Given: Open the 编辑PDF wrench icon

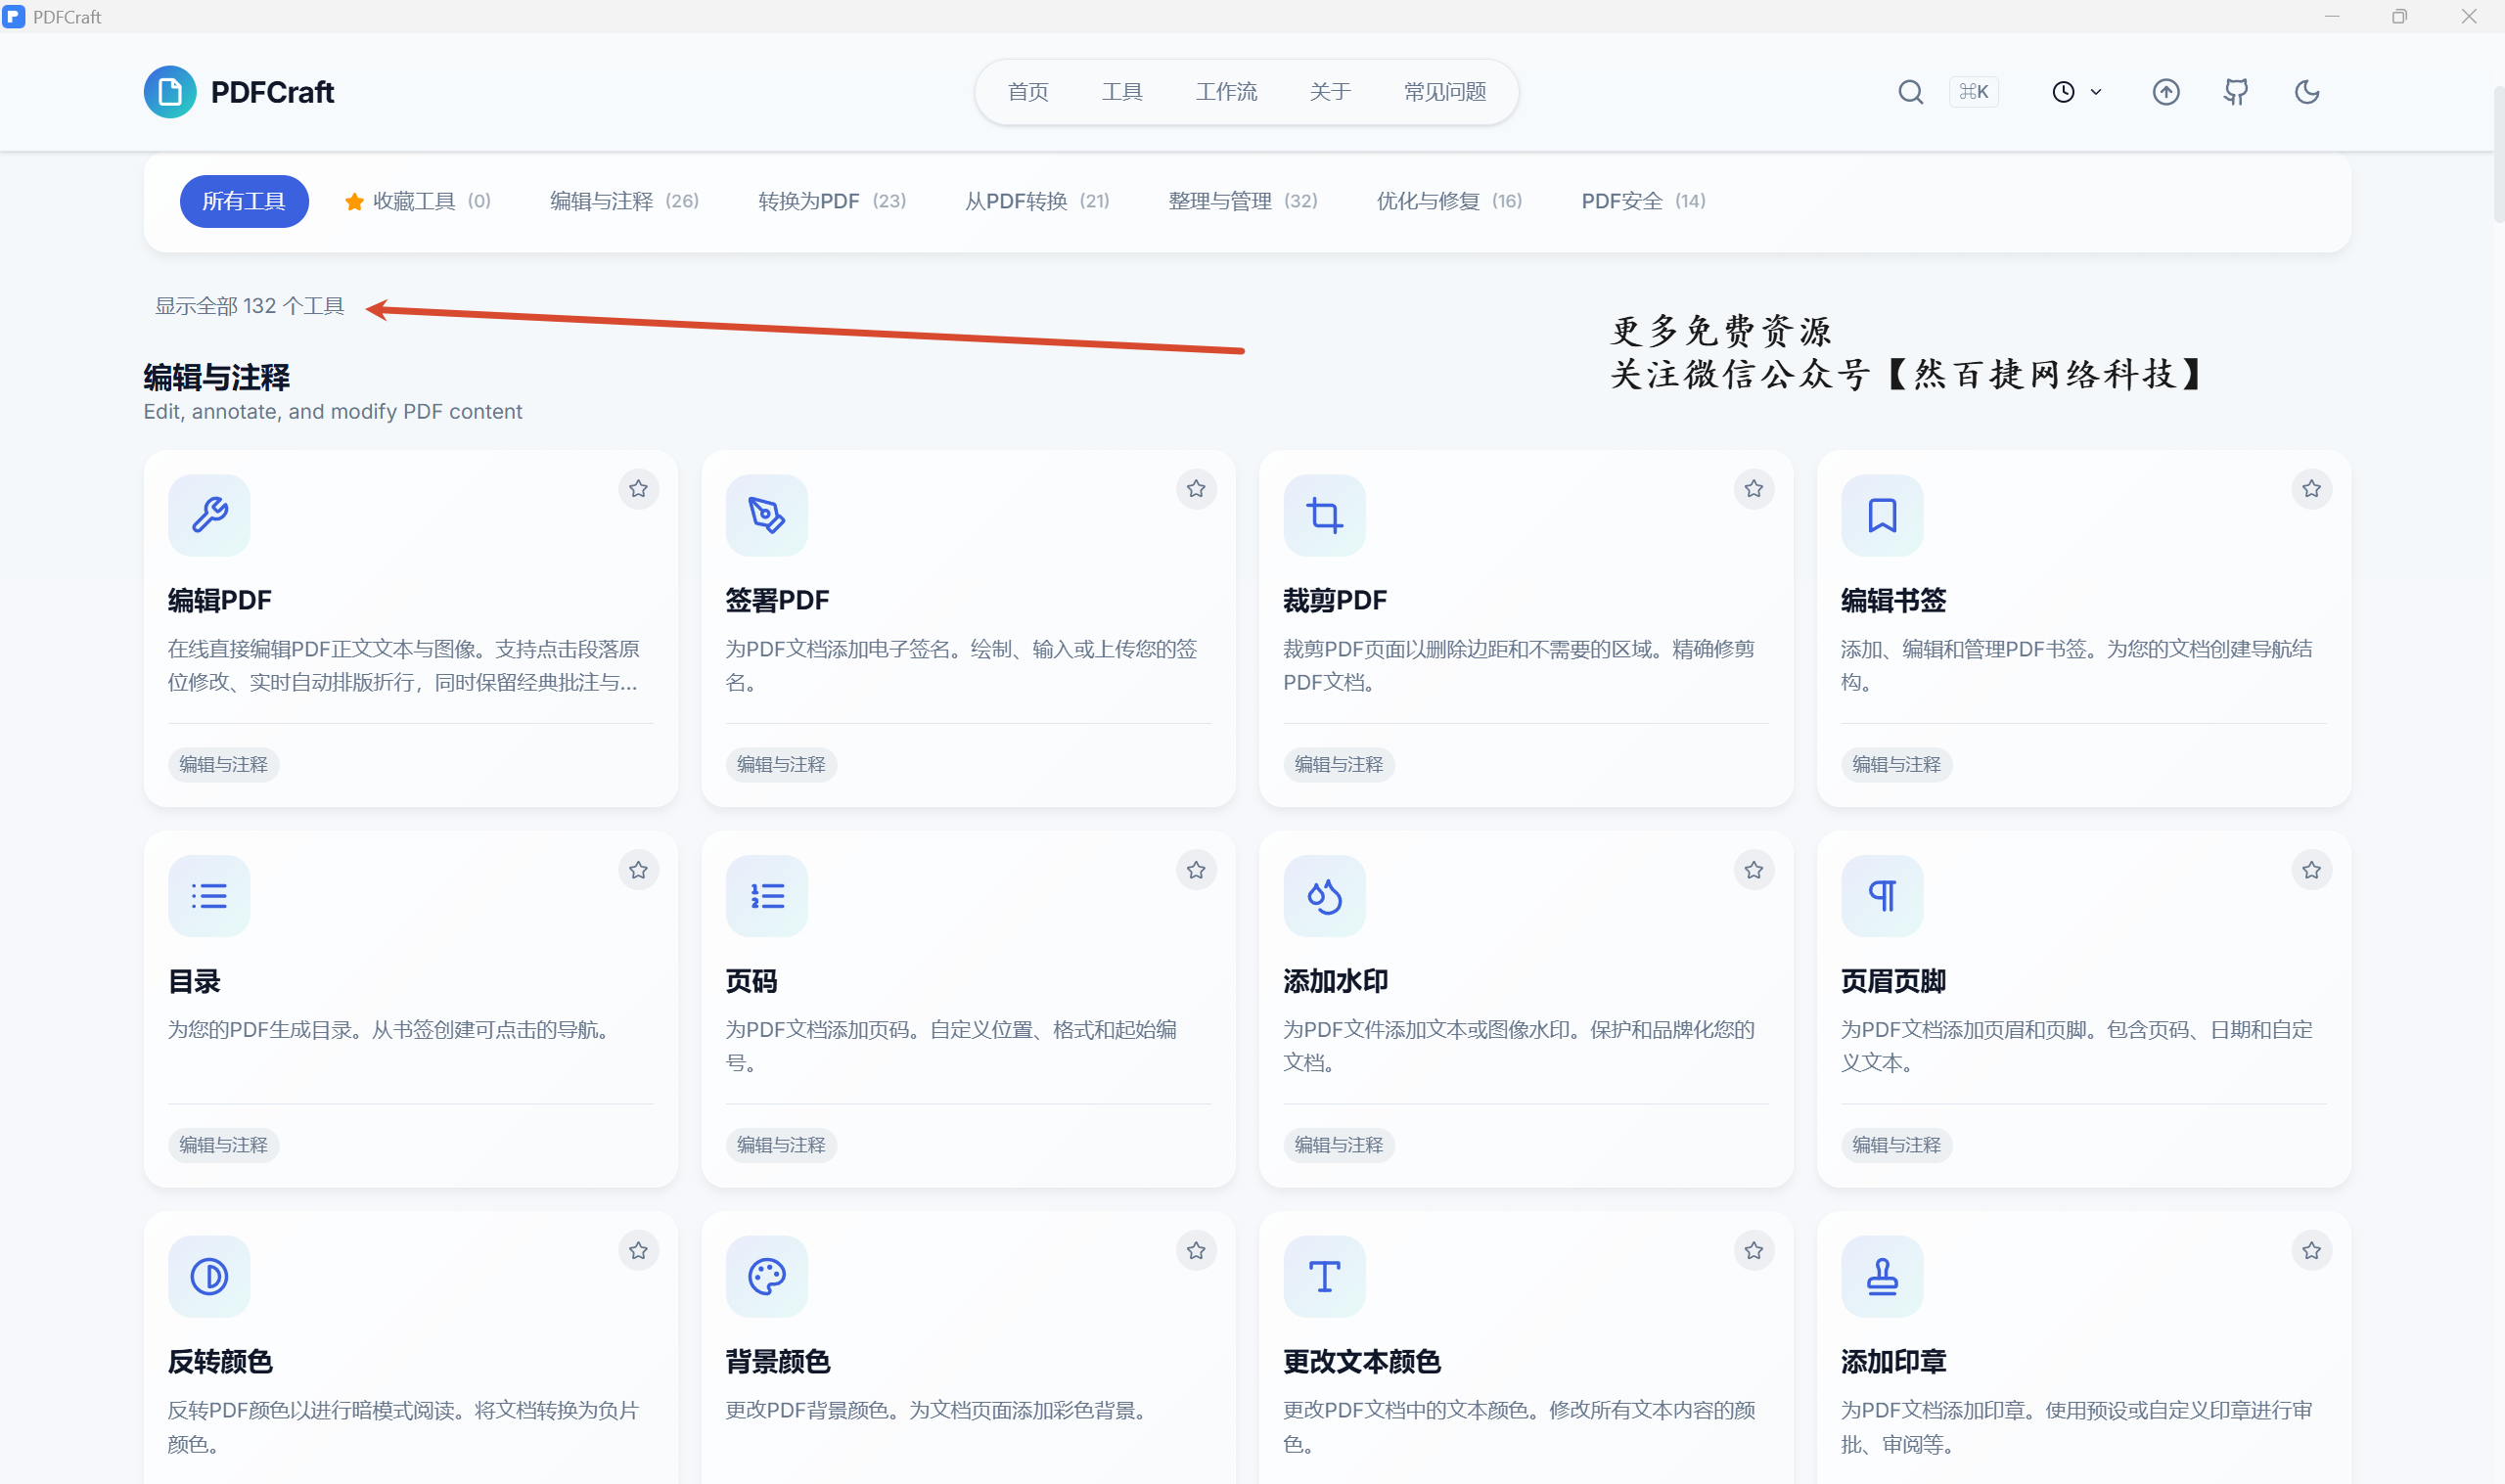Looking at the screenshot, I should click(x=209, y=515).
